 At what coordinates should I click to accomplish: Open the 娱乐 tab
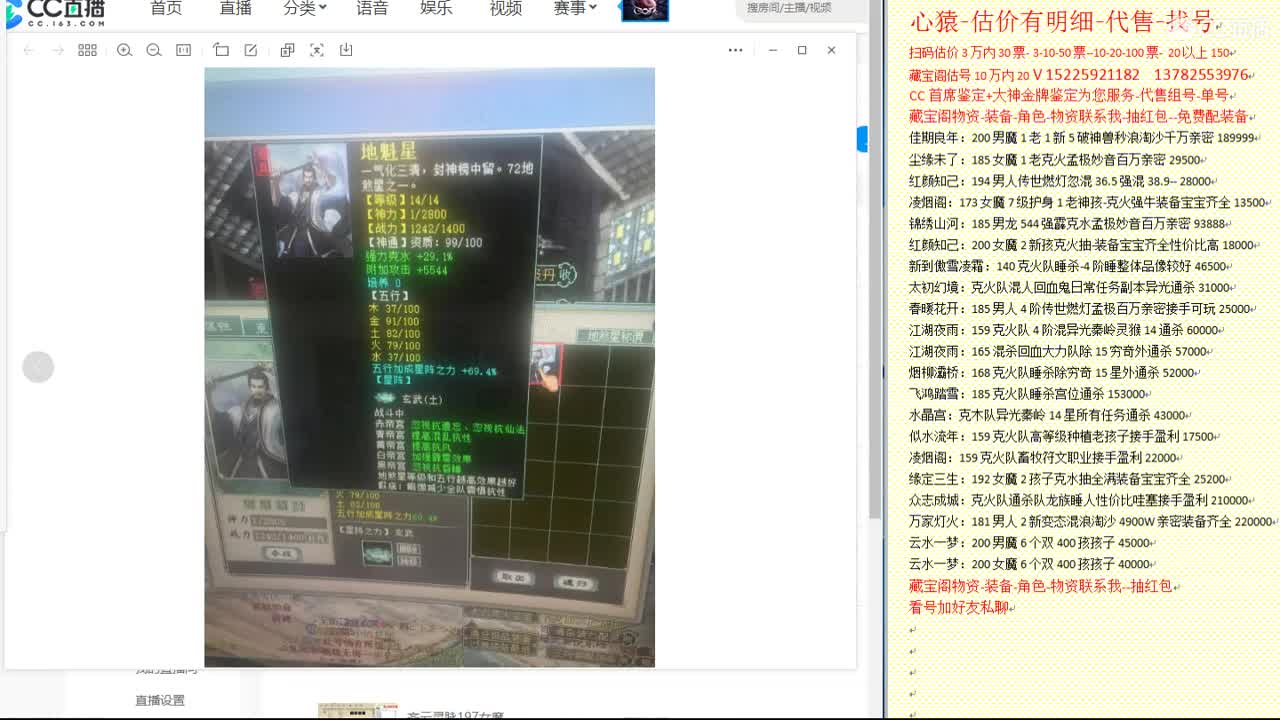[437, 8]
